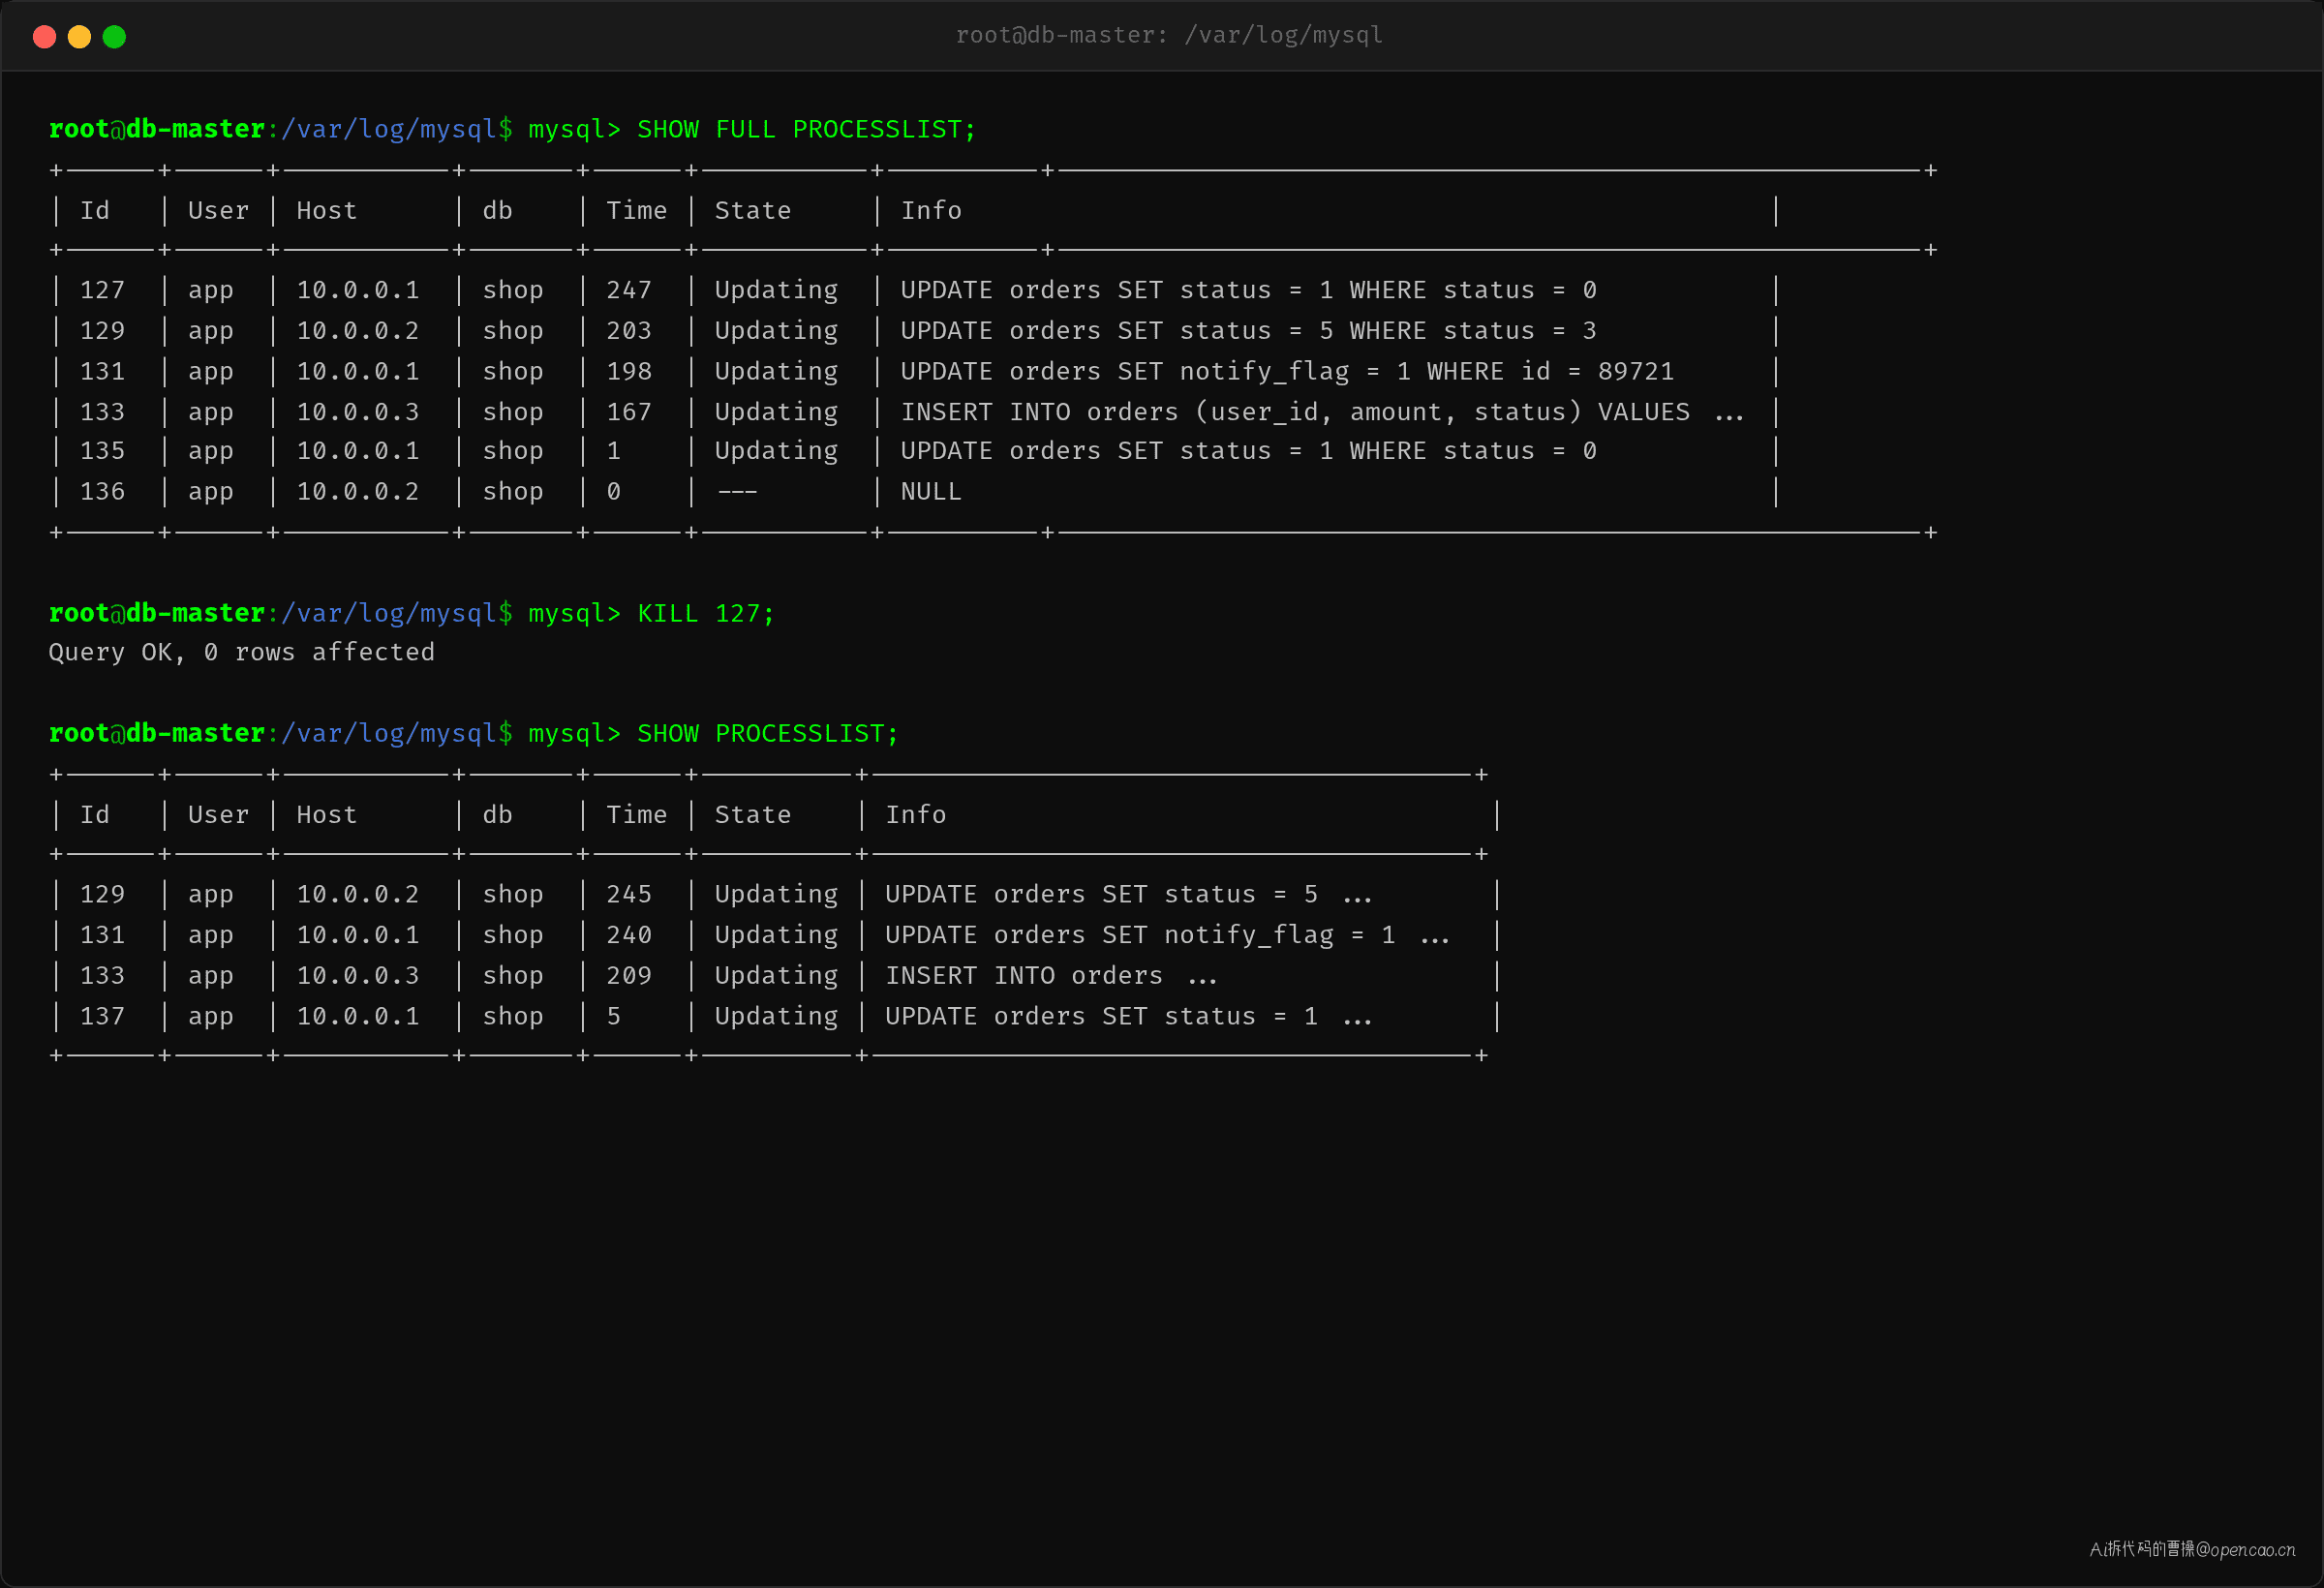This screenshot has width=2324, height=1588.
Task: Click the first root@db-master prompt
Action: click(x=280, y=130)
